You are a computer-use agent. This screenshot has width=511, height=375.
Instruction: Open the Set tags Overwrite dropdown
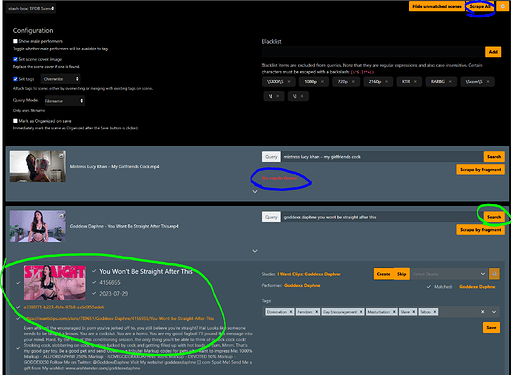click(x=61, y=79)
